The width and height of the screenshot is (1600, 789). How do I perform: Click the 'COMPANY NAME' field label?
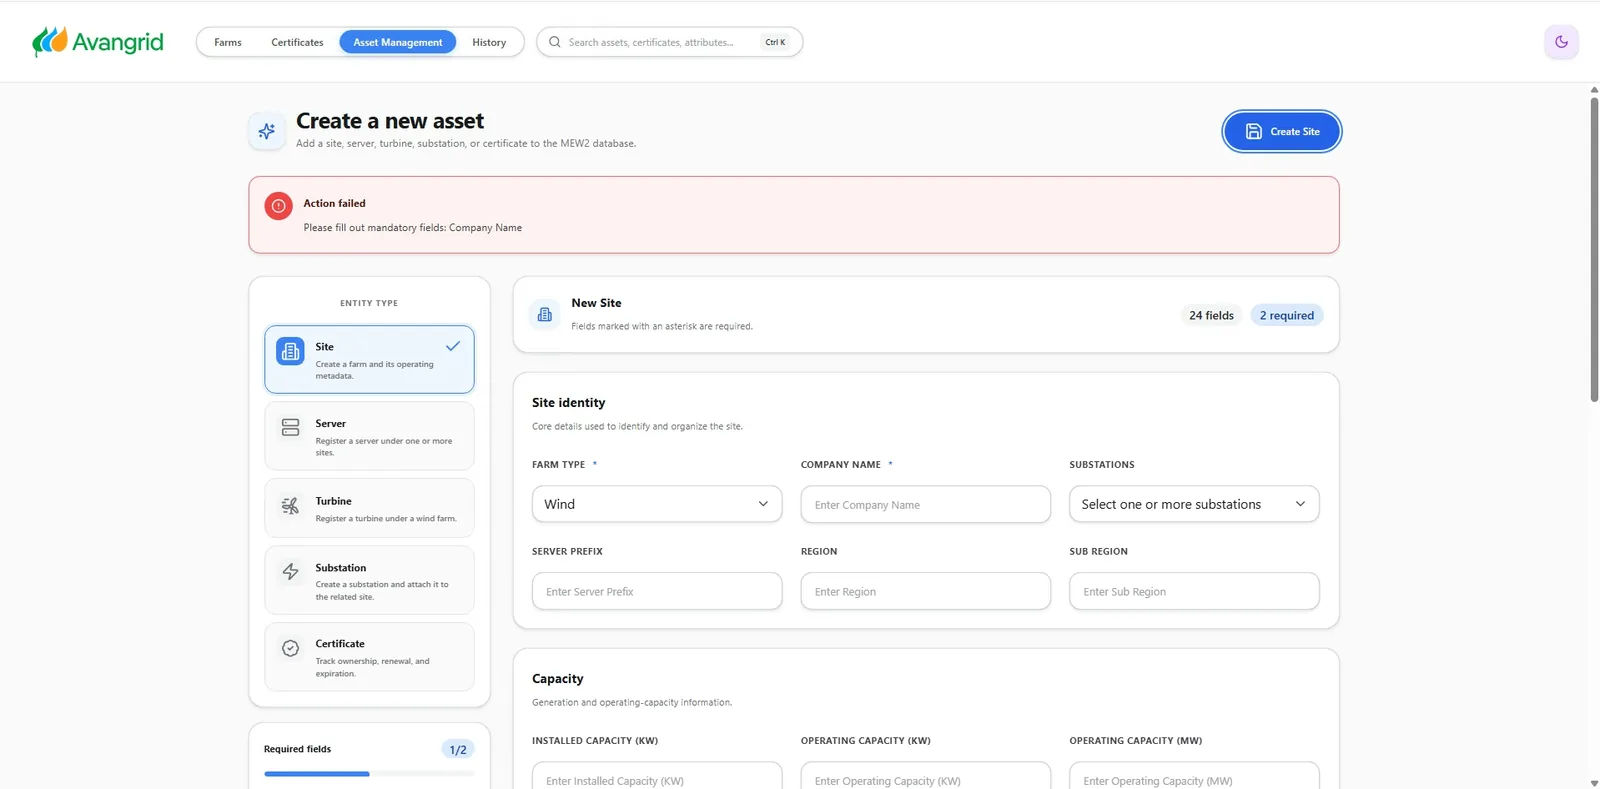(840, 465)
